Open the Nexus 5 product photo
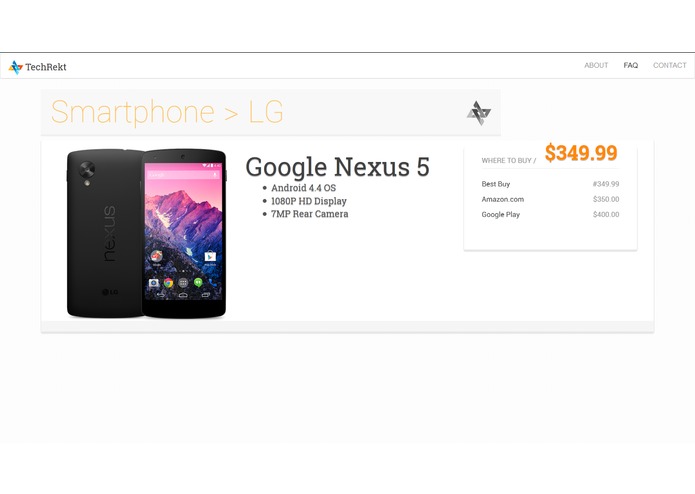The image size is (695, 494). click(146, 233)
